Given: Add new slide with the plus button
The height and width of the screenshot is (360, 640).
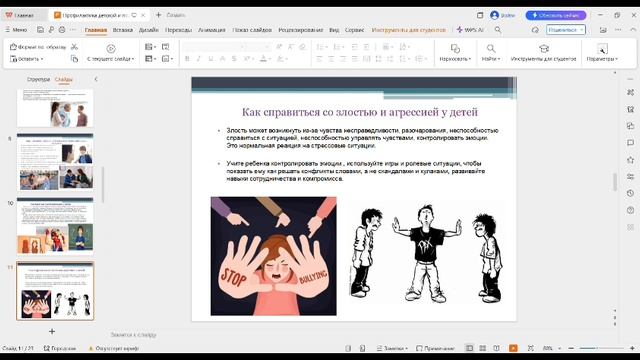Looking at the screenshot, I should tap(52, 331).
